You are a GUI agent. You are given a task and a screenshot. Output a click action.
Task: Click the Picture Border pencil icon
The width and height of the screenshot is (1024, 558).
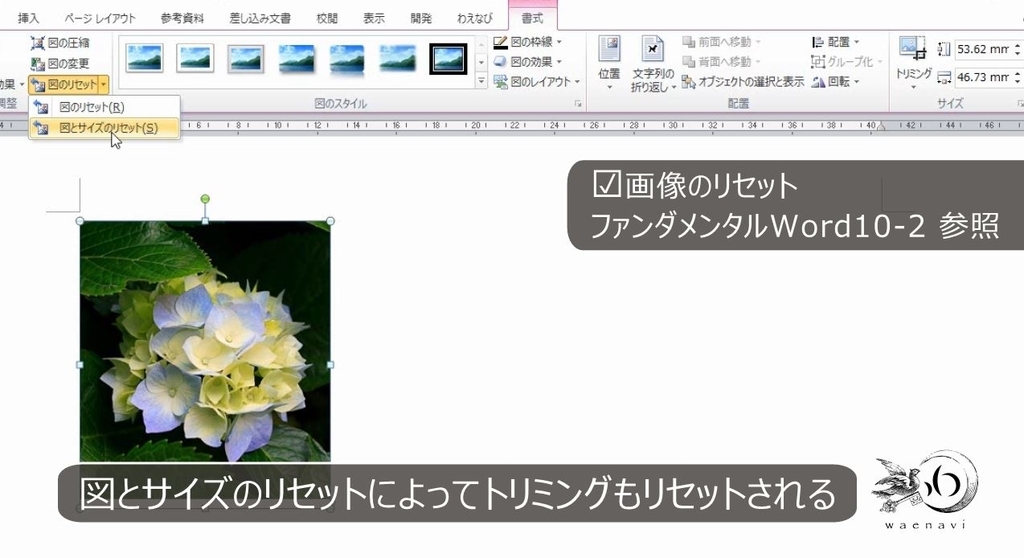pos(500,42)
